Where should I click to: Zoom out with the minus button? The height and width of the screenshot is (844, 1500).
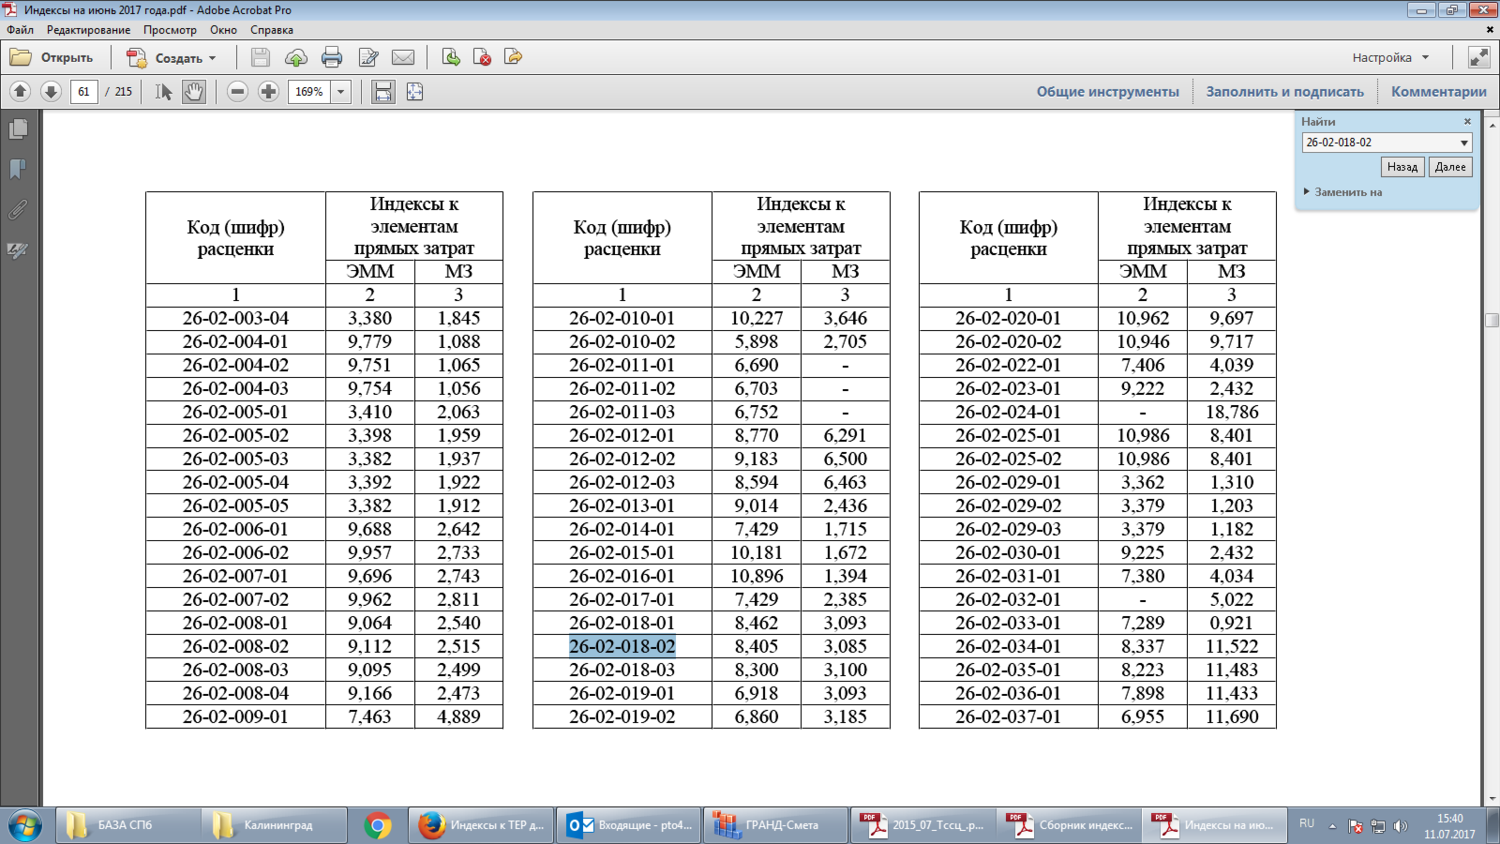(237, 92)
